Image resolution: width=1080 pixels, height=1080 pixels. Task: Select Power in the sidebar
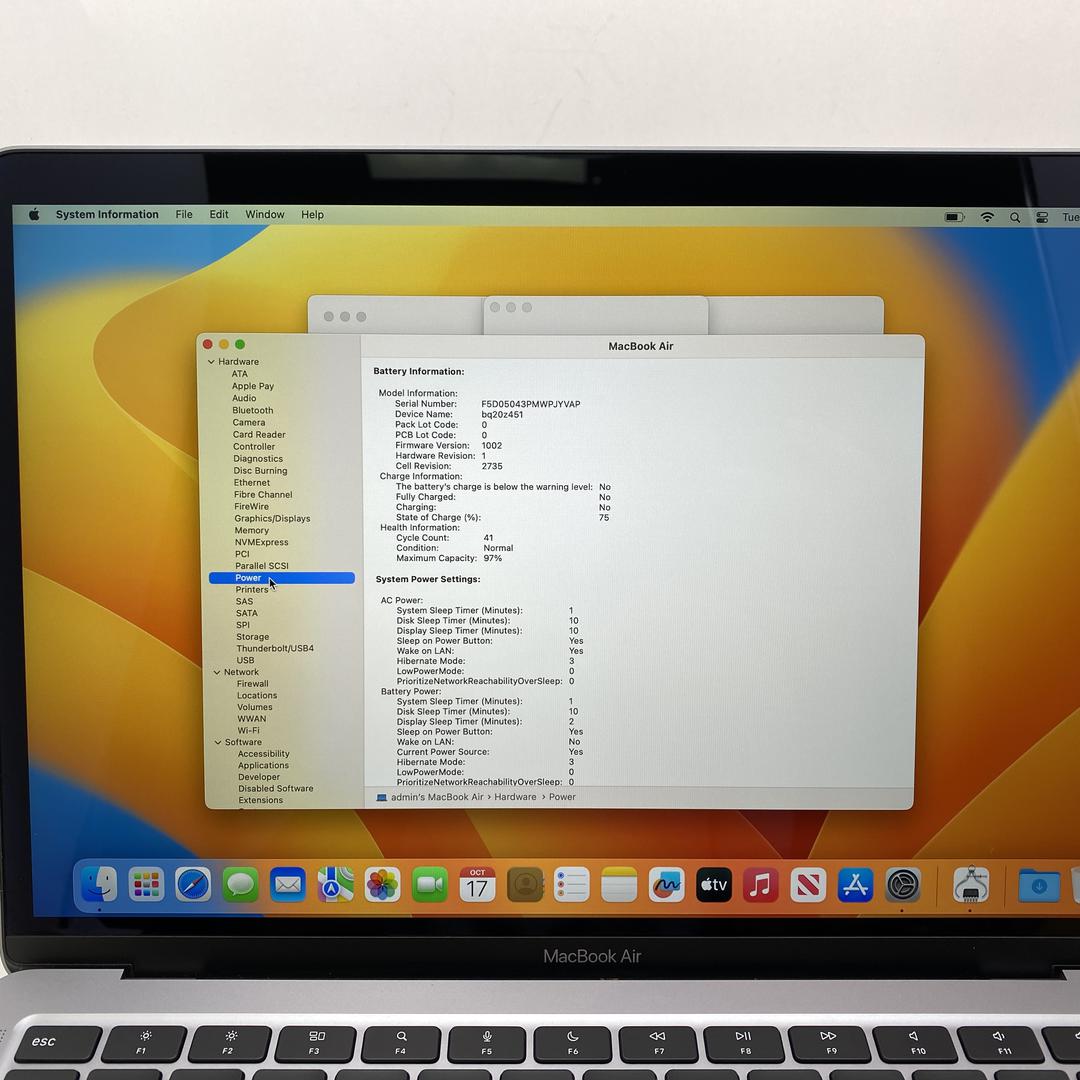tap(282, 578)
